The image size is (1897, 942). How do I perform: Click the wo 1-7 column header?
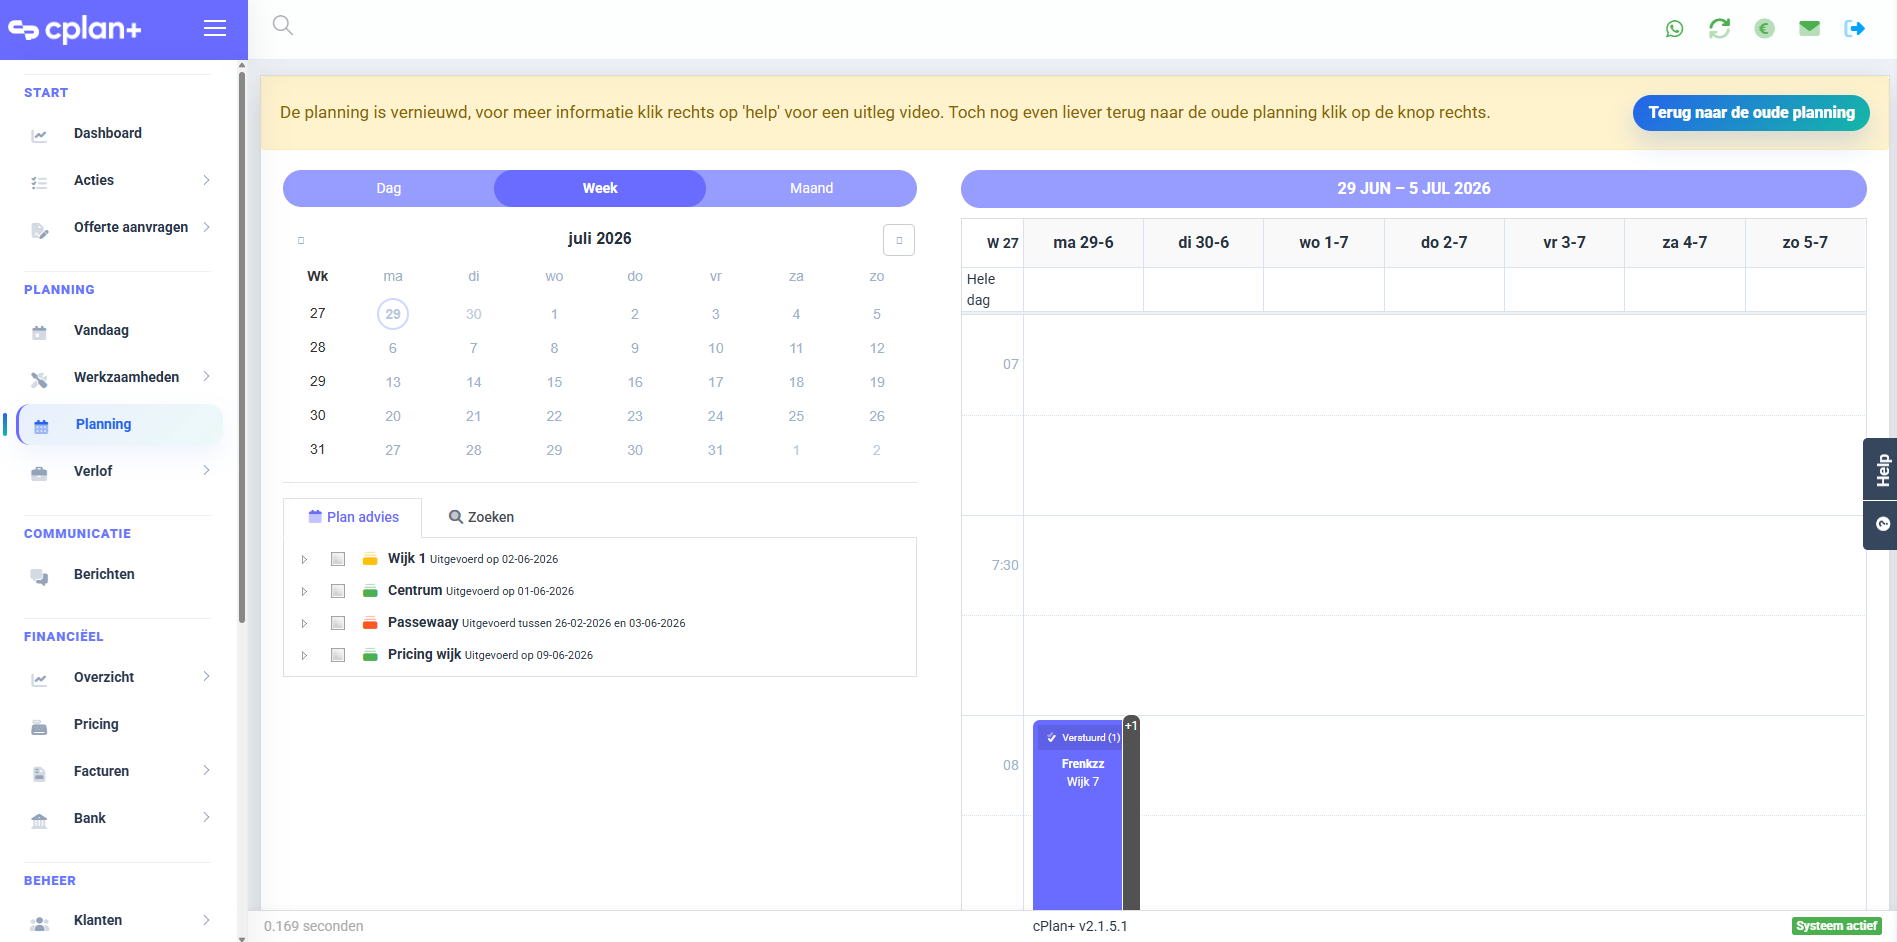pos(1323,242)
